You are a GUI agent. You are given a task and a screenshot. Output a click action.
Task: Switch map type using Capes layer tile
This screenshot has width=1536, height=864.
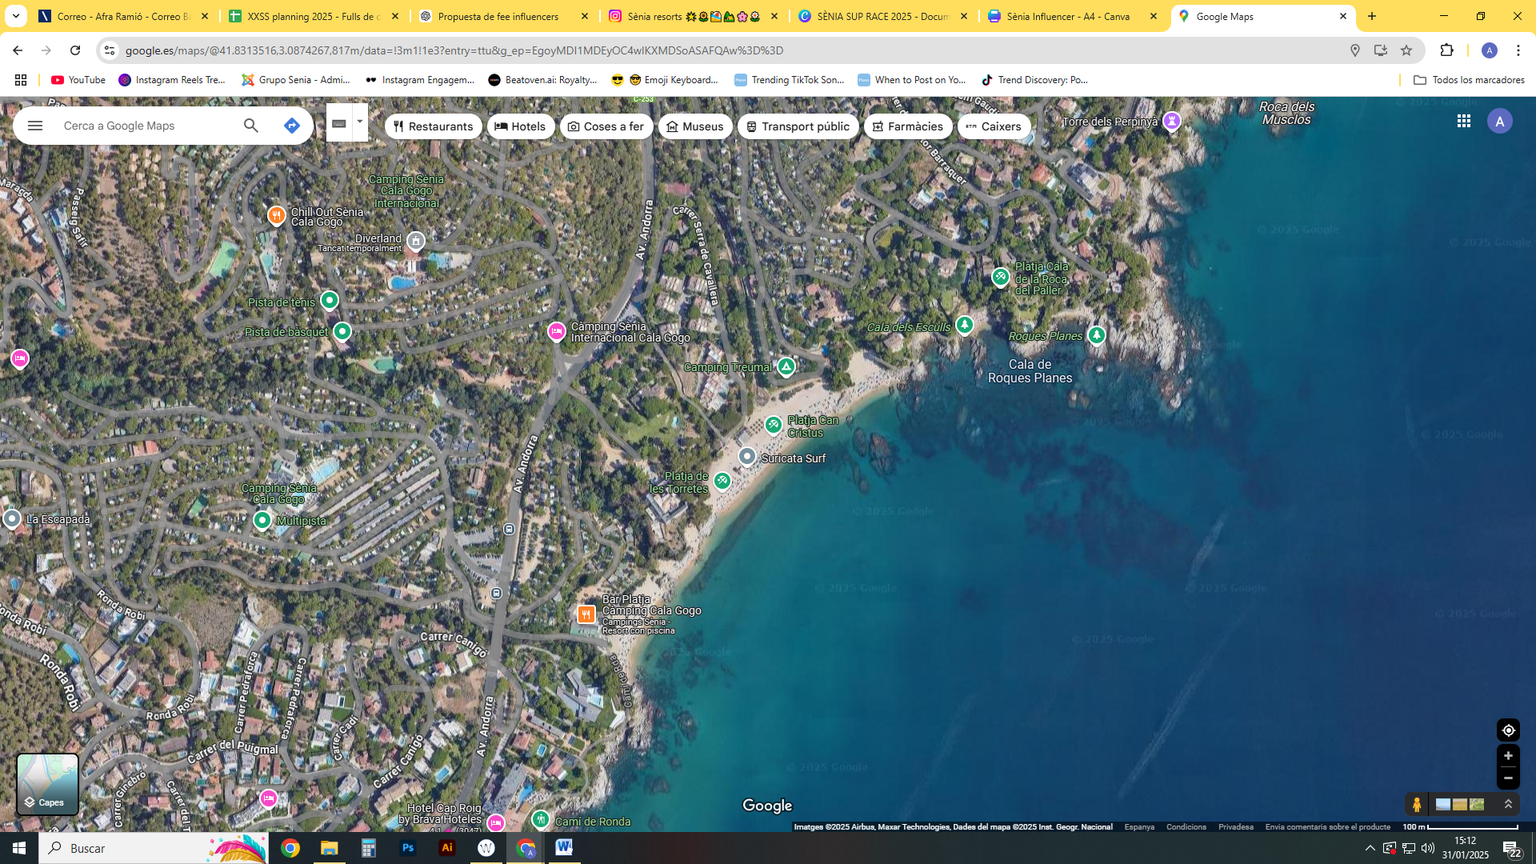[47, 784]
